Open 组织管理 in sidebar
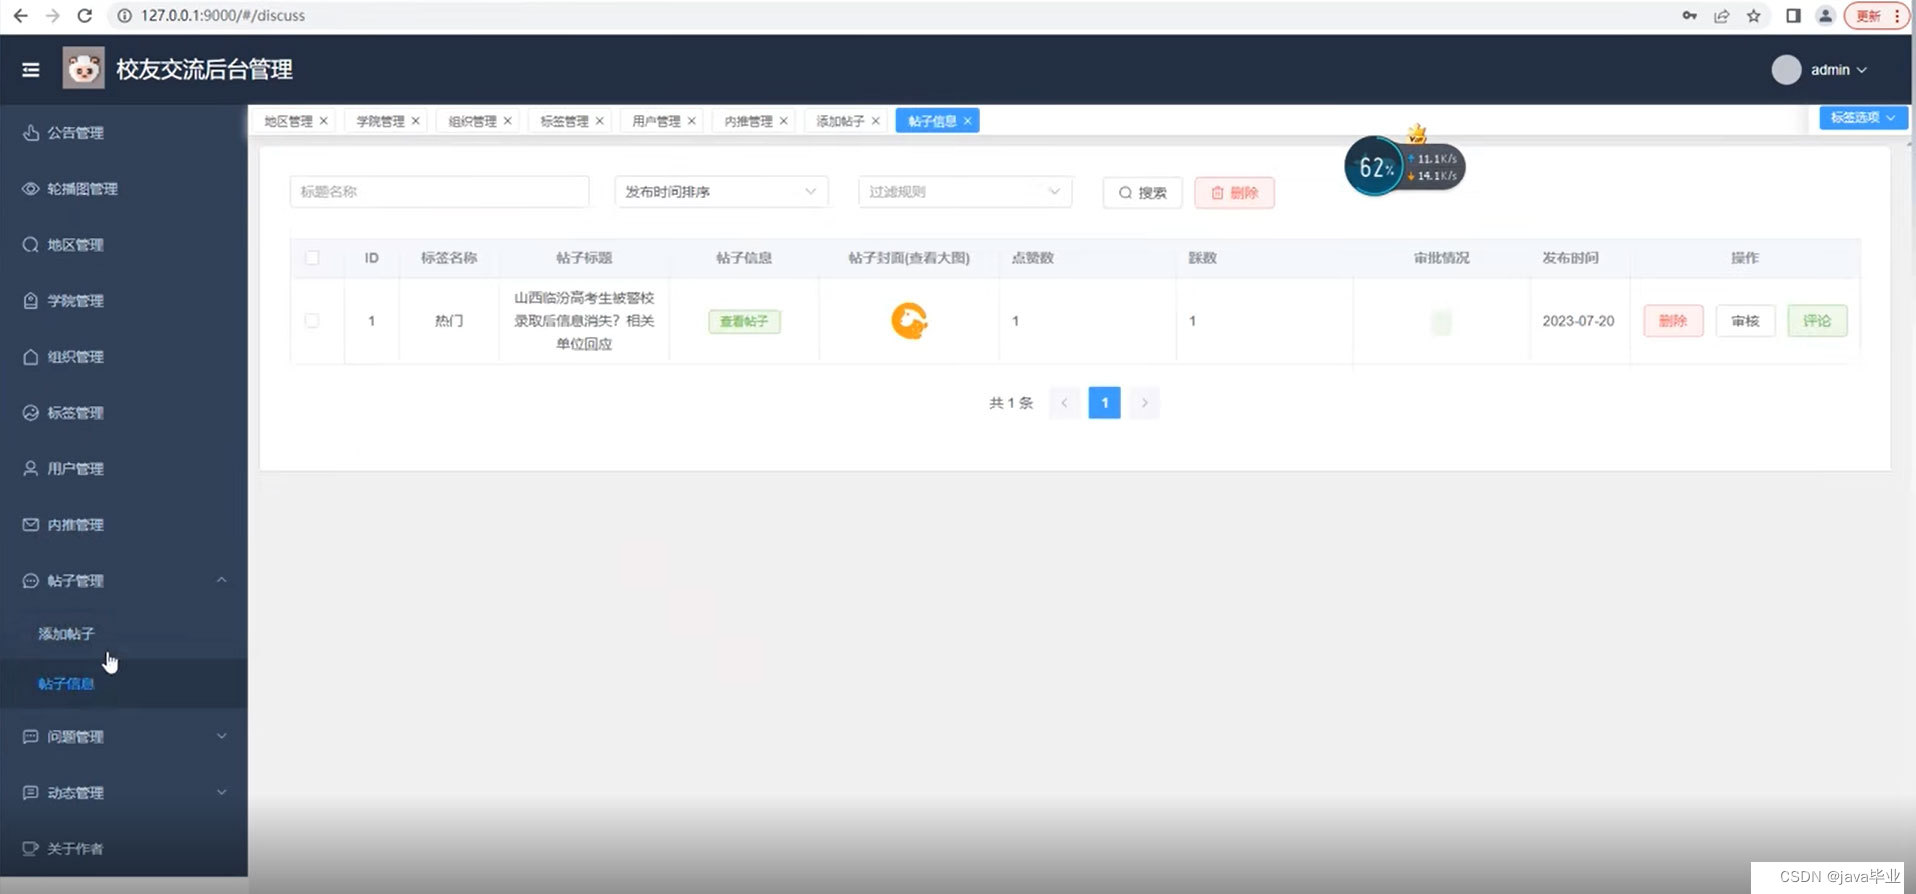The image size is (1916, 894). tap(124, 357)
